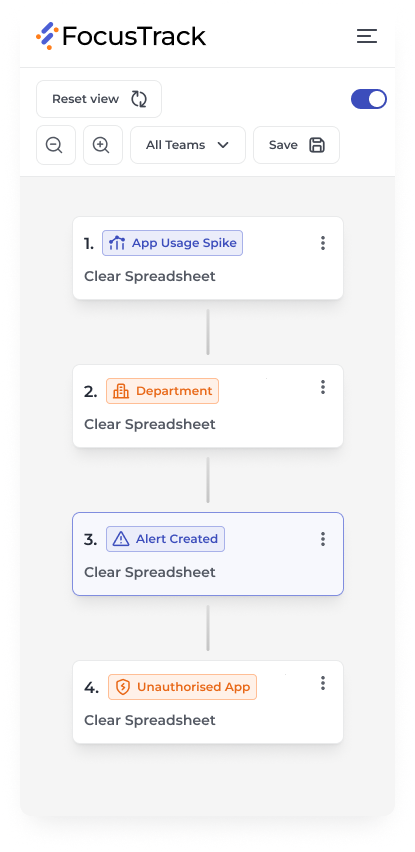Image resolution: width=415 pixels, height=852 pixels.
Task: Click the zoom in magnifier icon
Action: [x=102, y=145]
